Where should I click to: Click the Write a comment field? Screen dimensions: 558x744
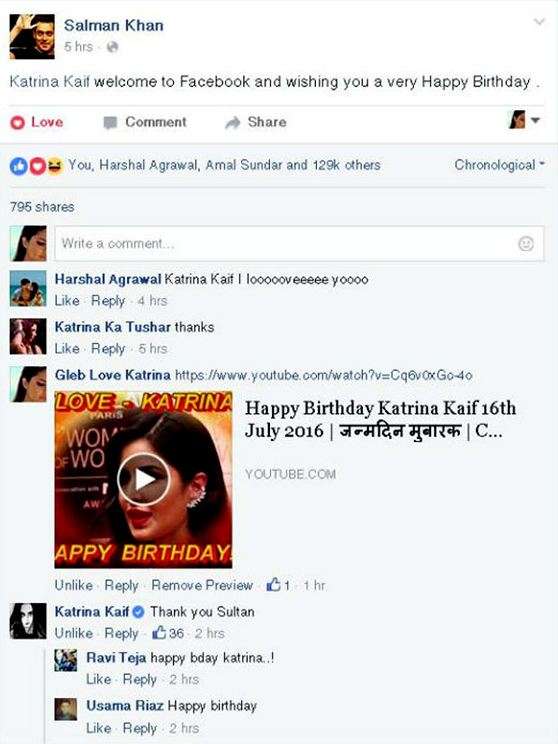[x=299, y=243]
